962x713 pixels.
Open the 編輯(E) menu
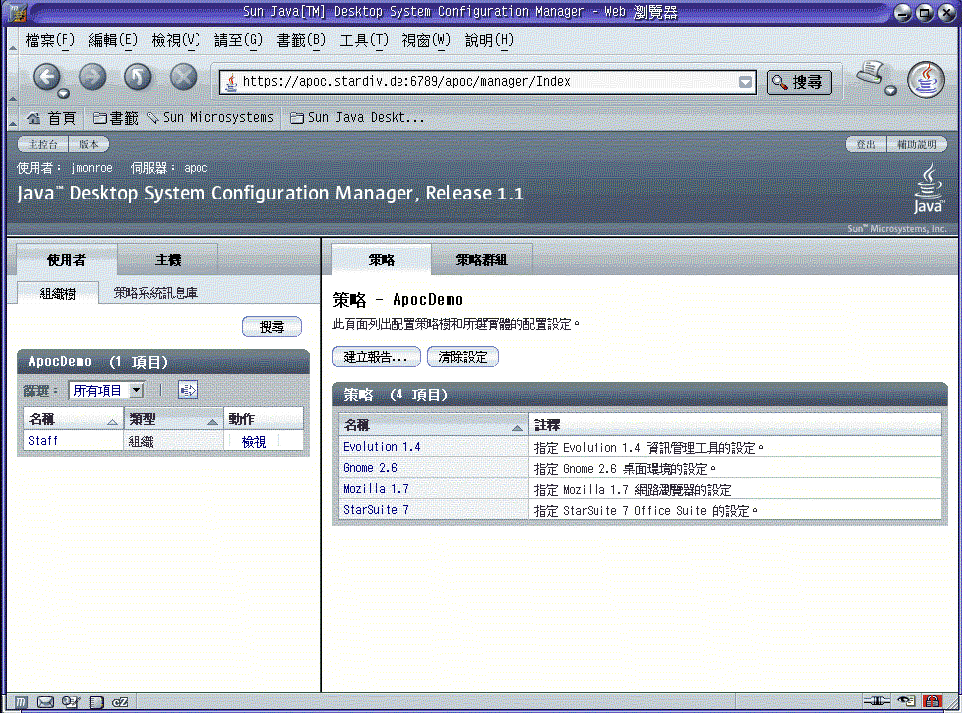pyautogui.click(x=113, y=40)
